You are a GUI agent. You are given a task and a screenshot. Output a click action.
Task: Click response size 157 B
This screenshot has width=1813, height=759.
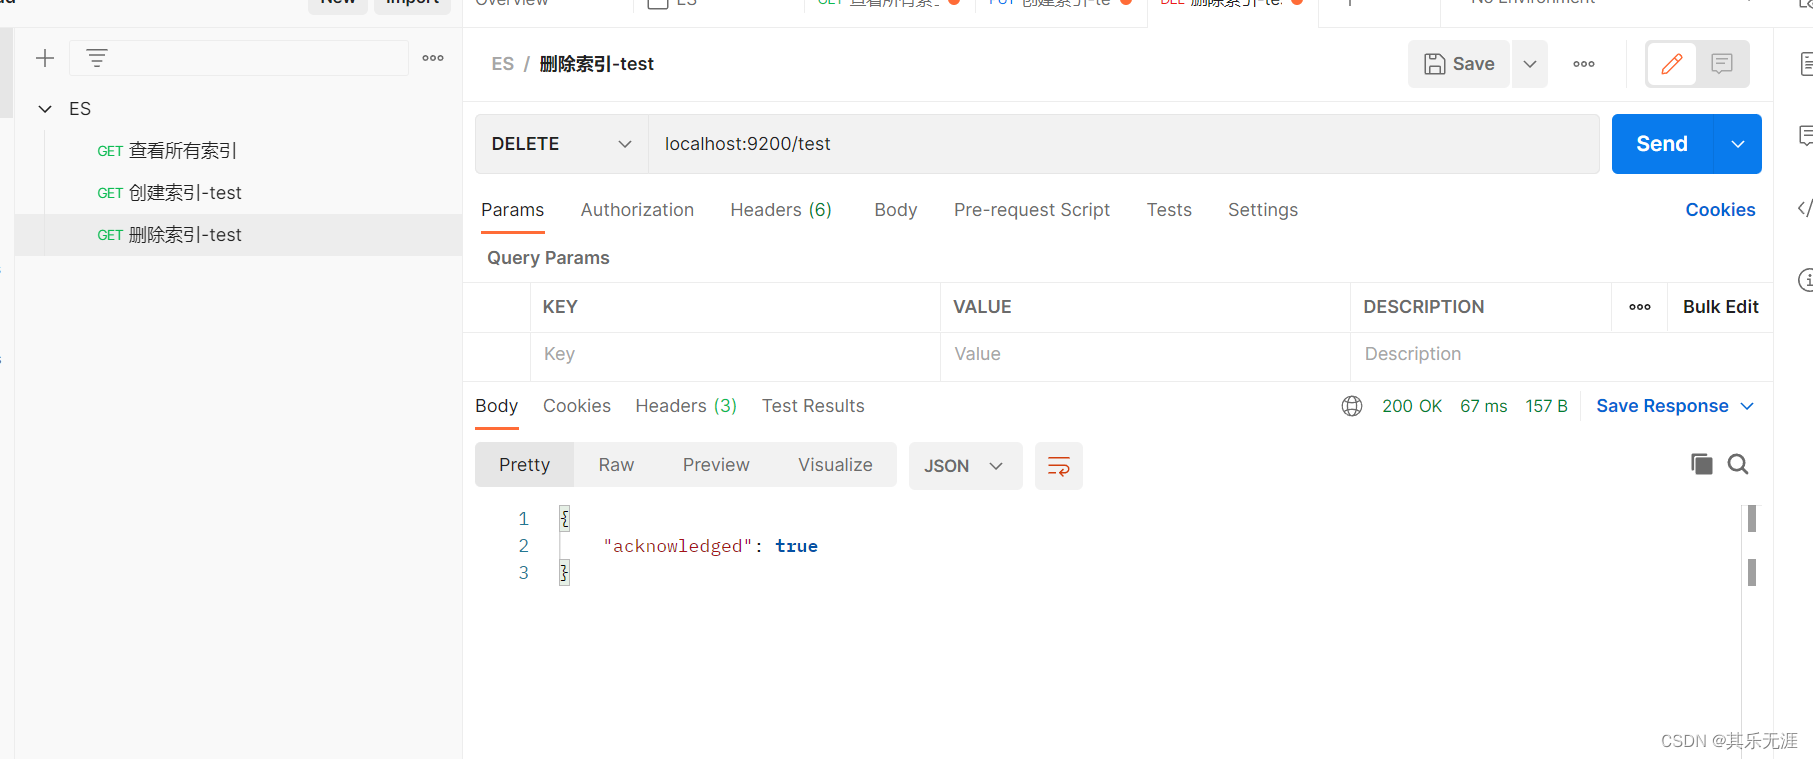pos(1546,406)
